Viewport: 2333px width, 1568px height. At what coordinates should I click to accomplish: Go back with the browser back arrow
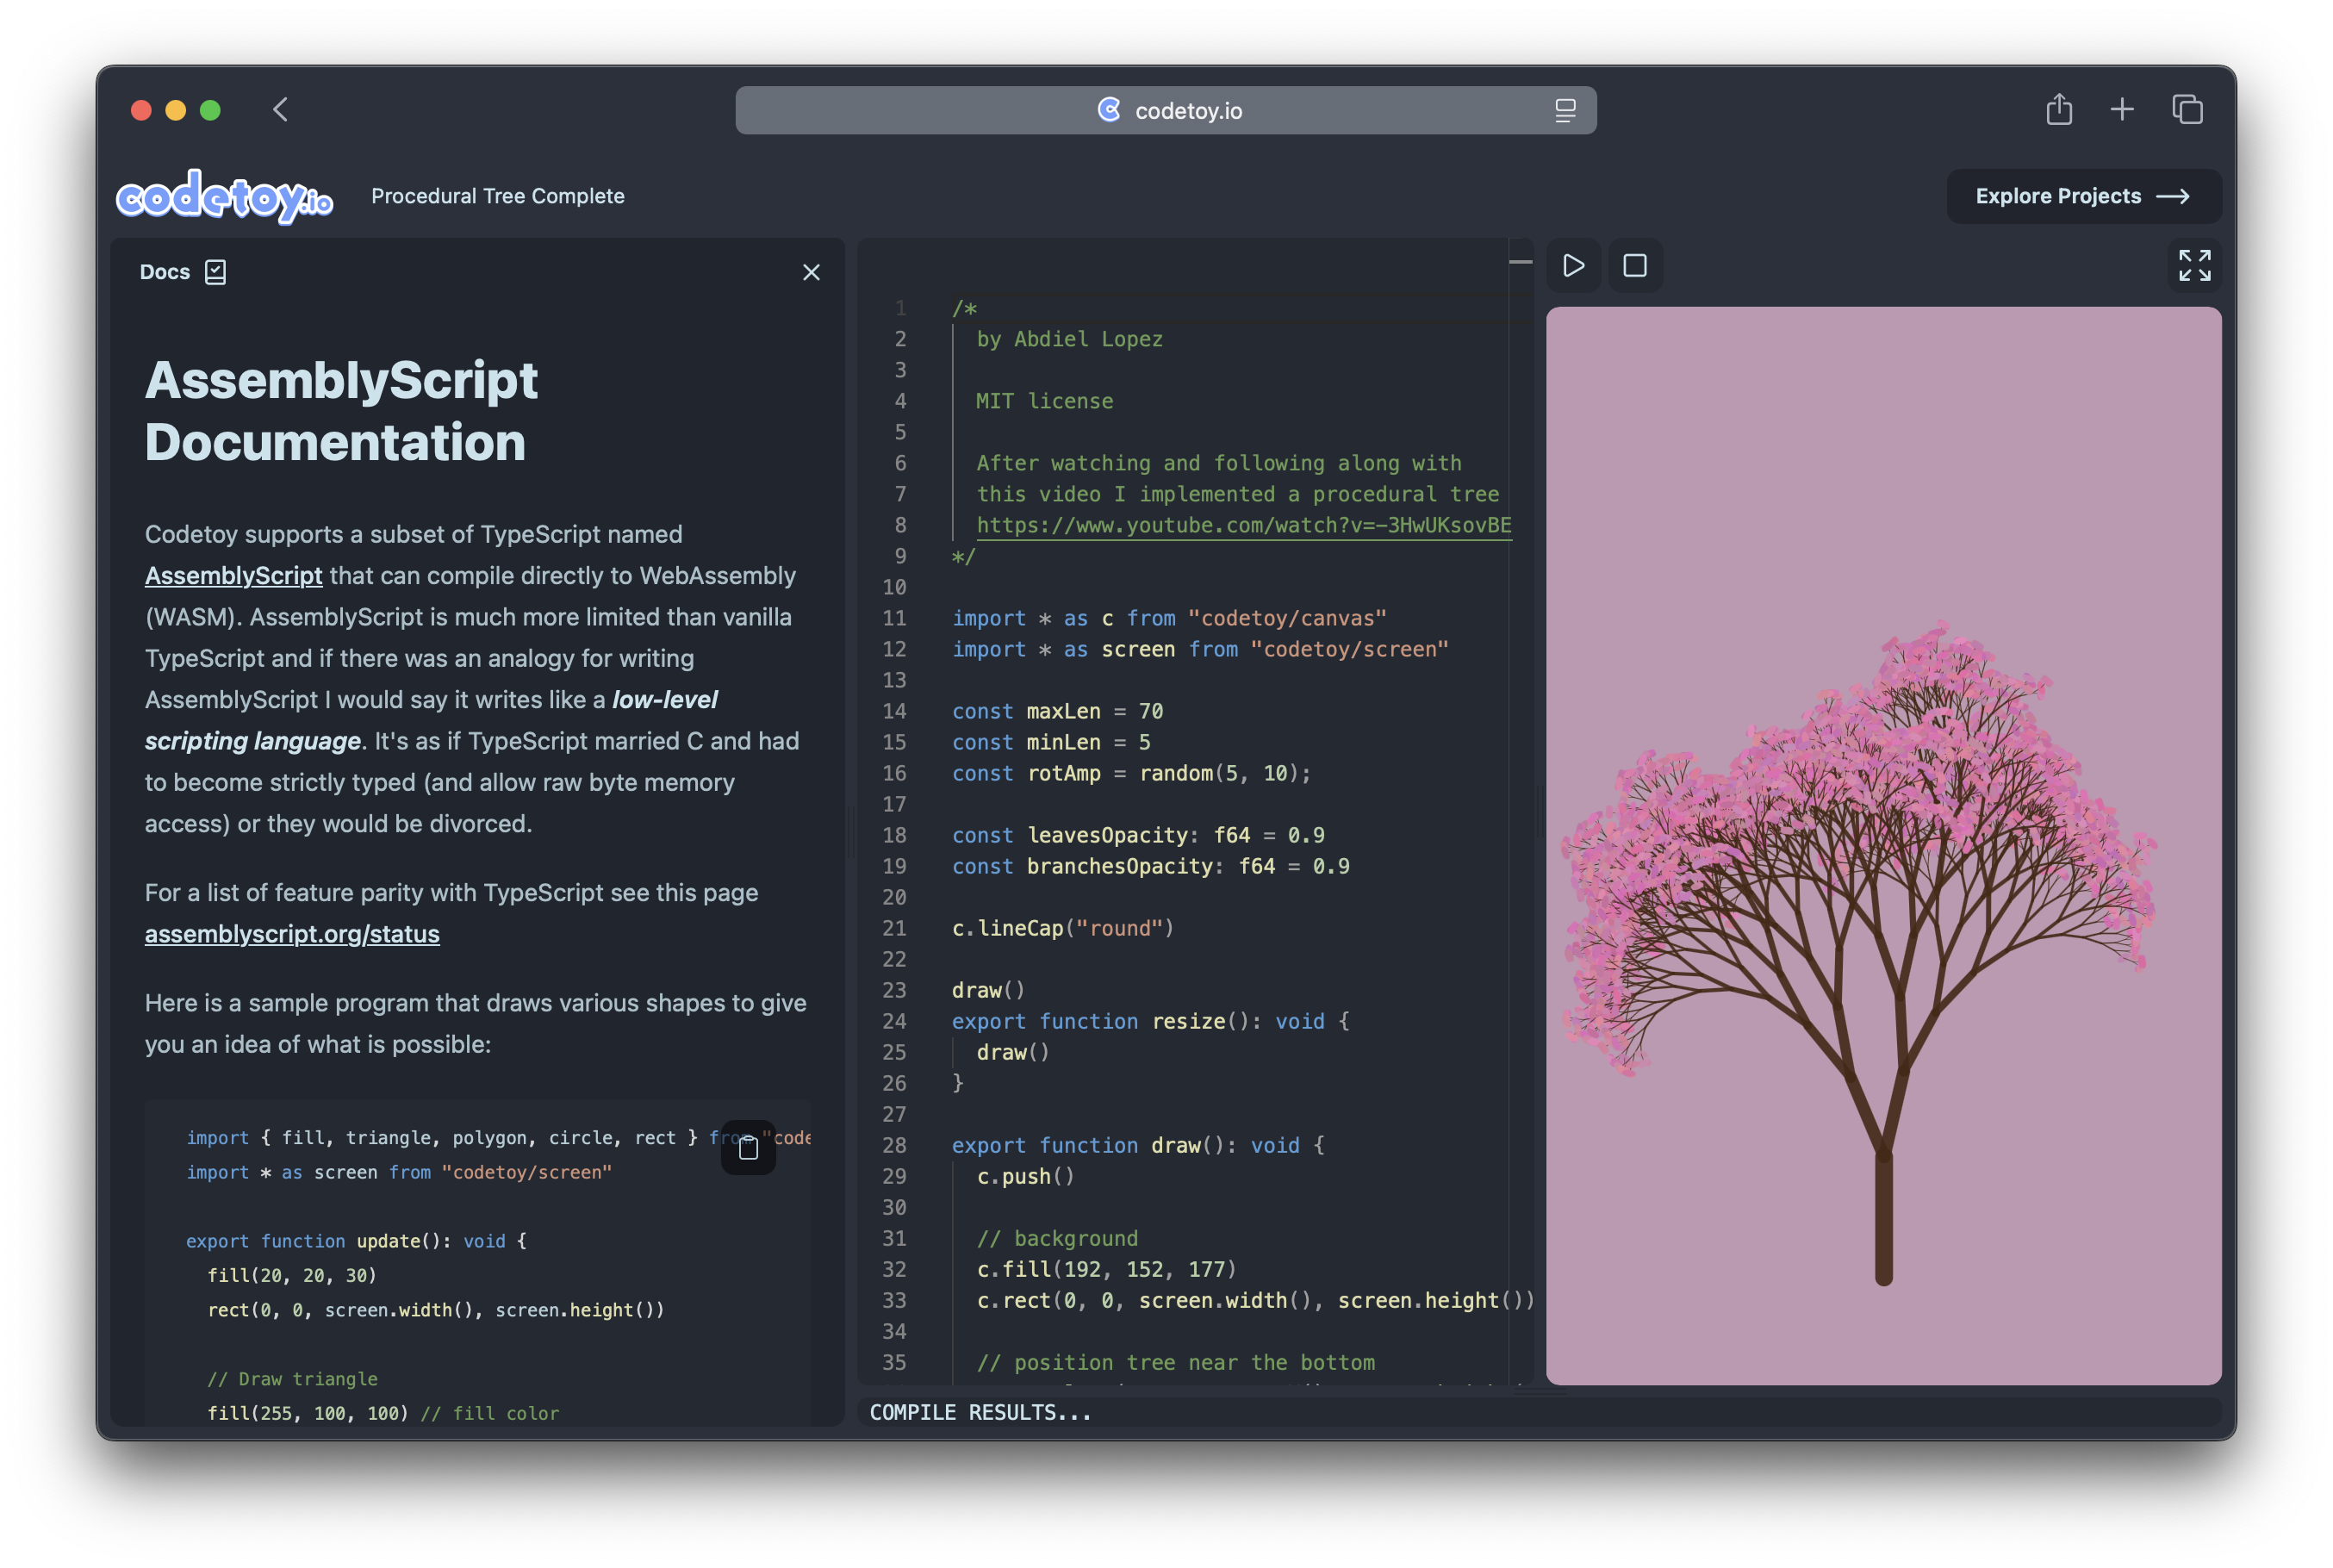coord(281,109)
